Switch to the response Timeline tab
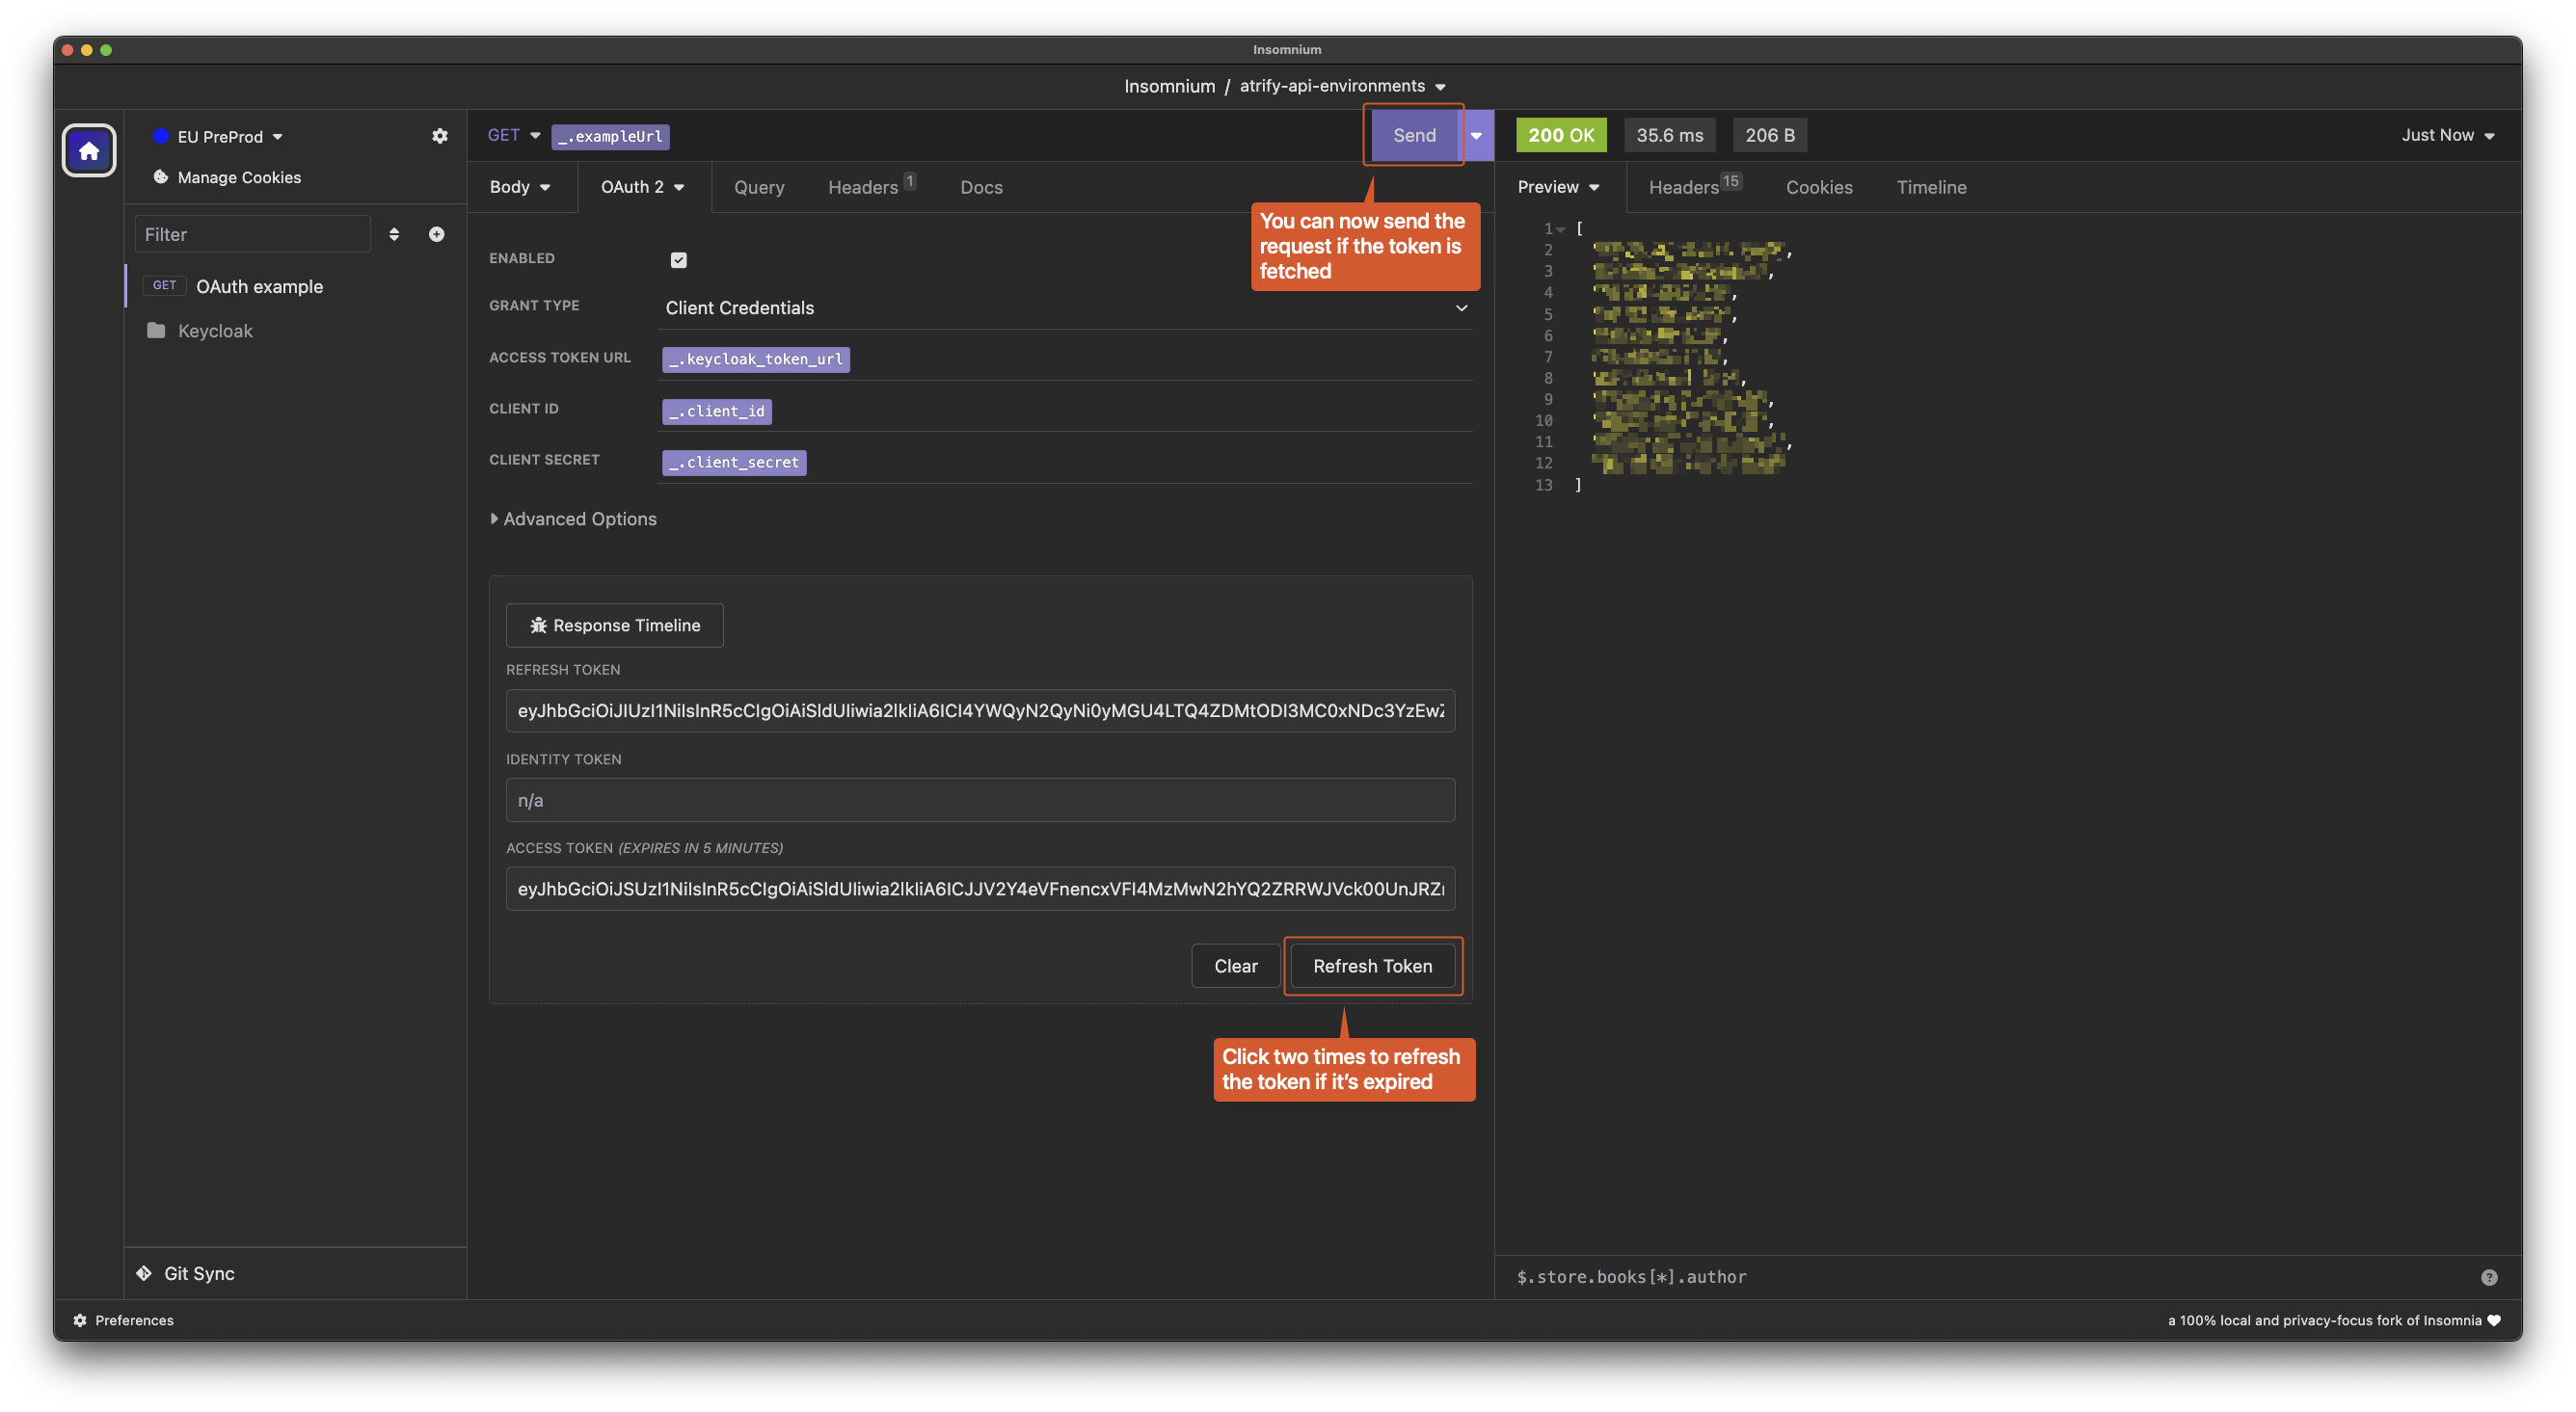This screenshot has width=2576, height=1412. pyautogui.click(x=1930, y=187)
